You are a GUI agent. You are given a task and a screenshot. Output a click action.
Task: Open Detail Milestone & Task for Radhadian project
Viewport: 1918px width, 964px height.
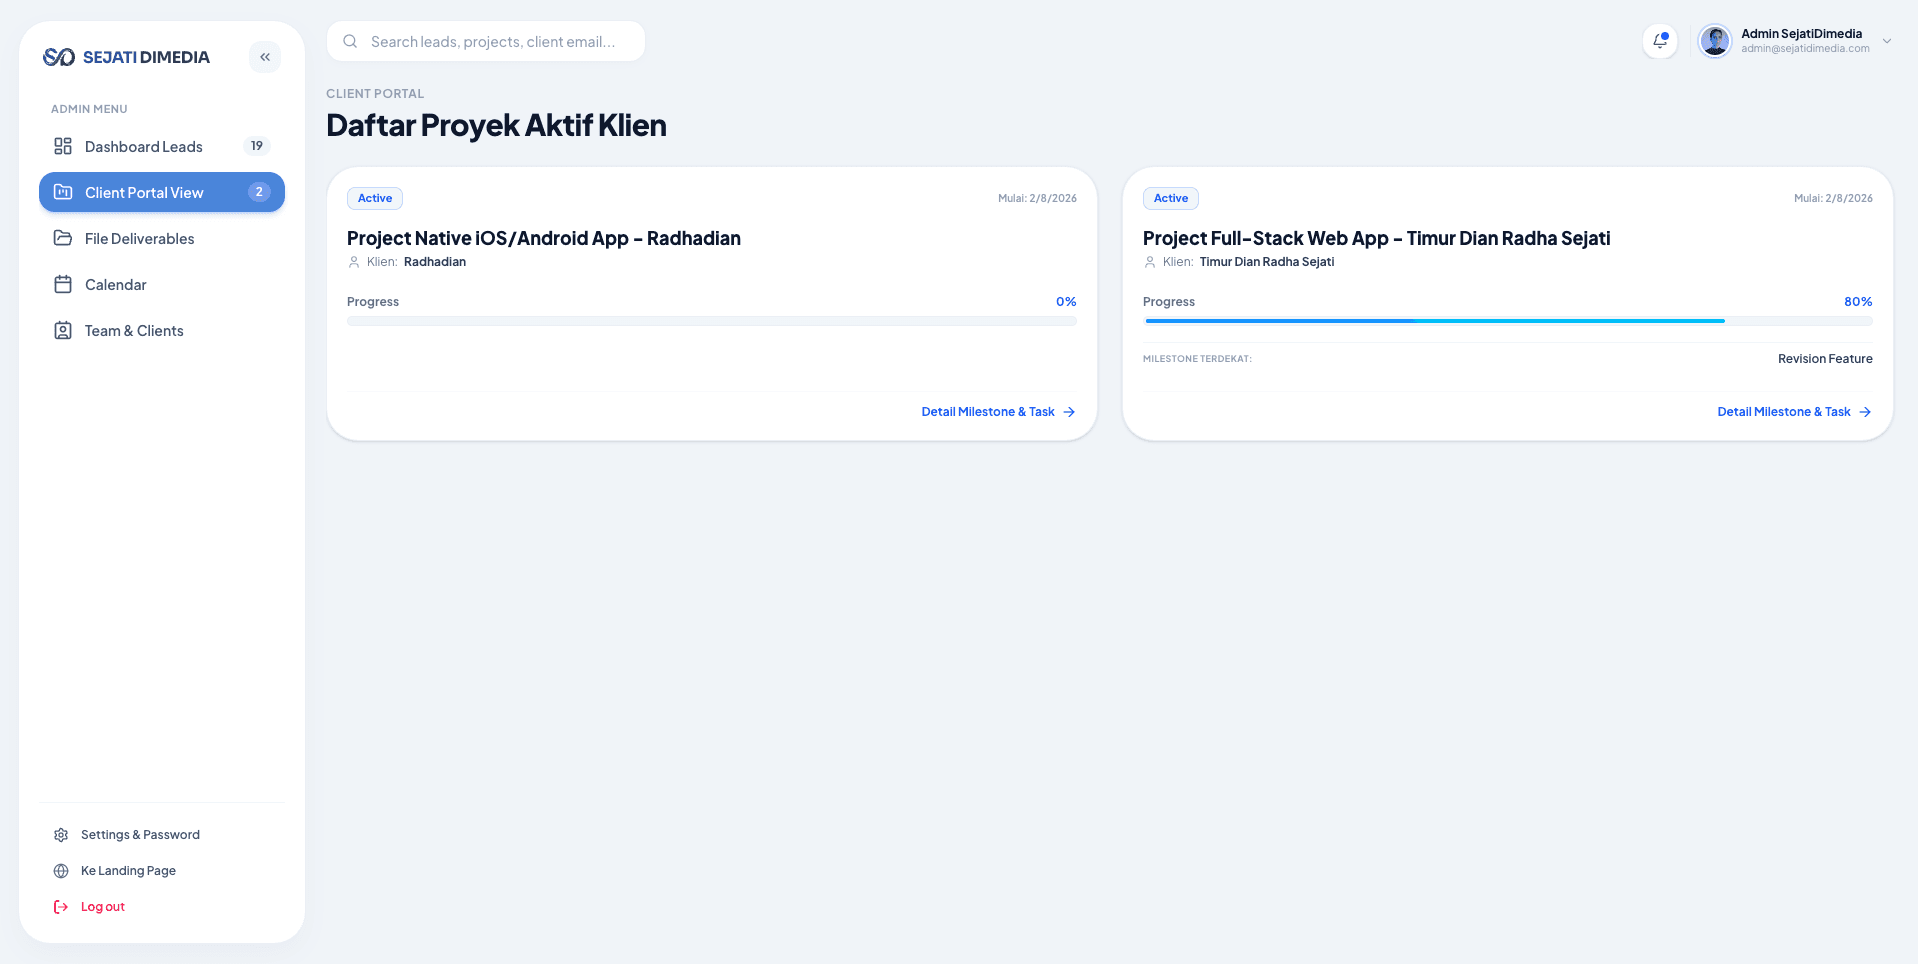[998, 412]
